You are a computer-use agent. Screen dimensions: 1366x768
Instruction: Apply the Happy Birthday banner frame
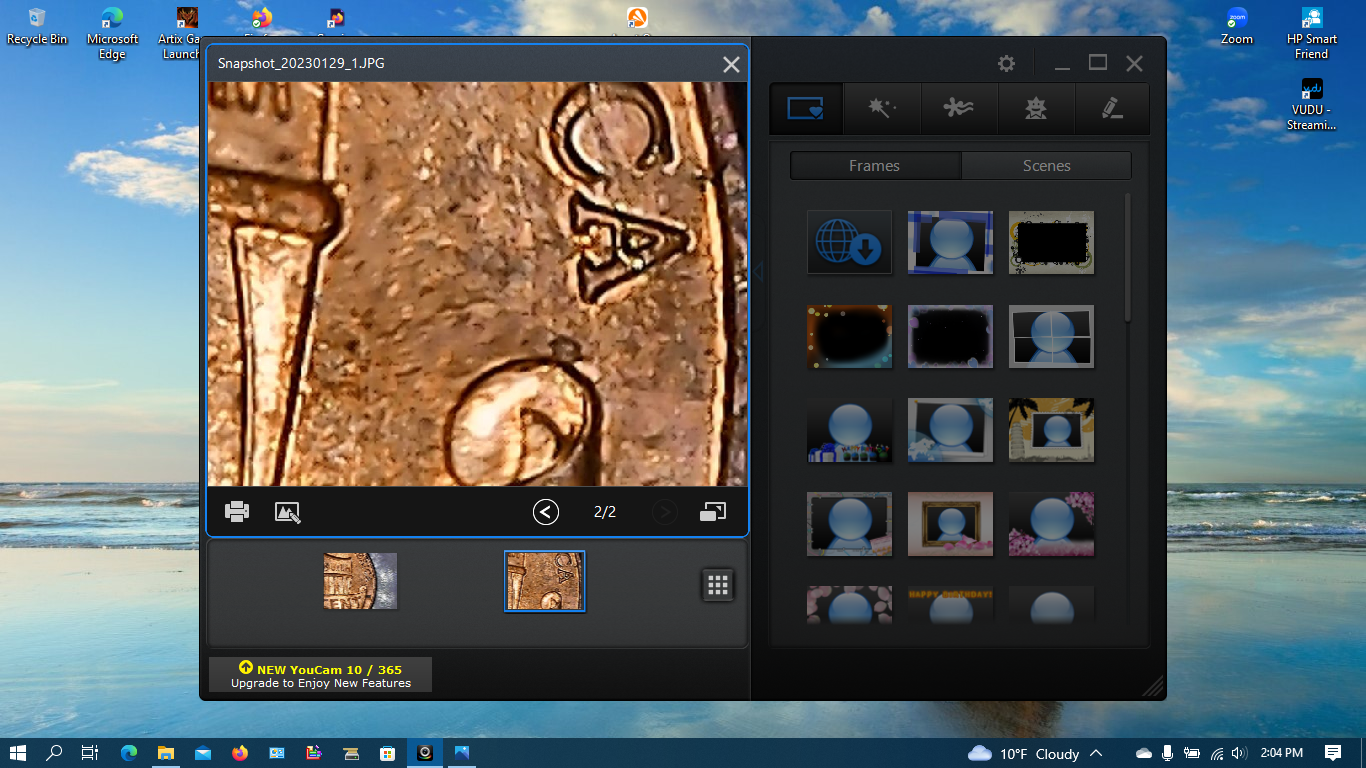pyautogui.click(x=950, y=604)
